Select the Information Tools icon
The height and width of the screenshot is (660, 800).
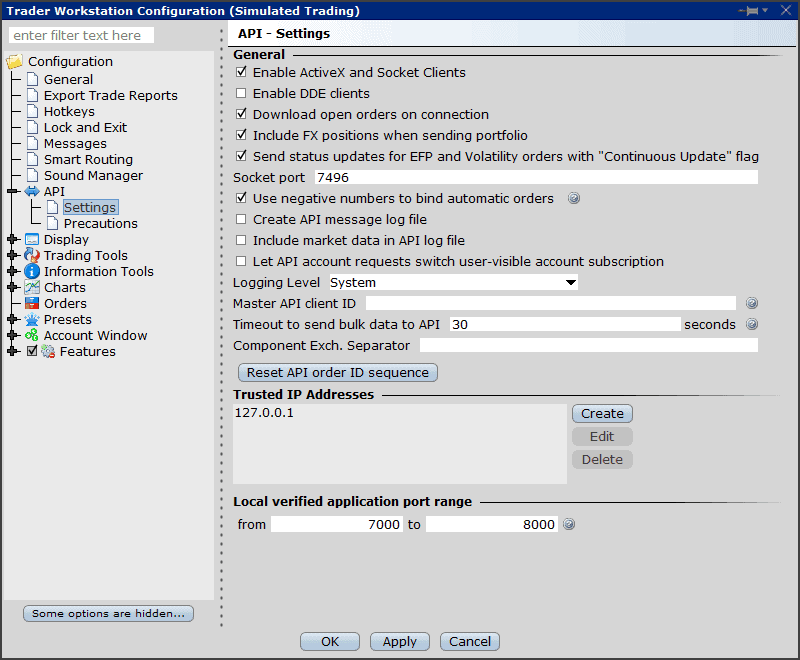click(31, 271)
